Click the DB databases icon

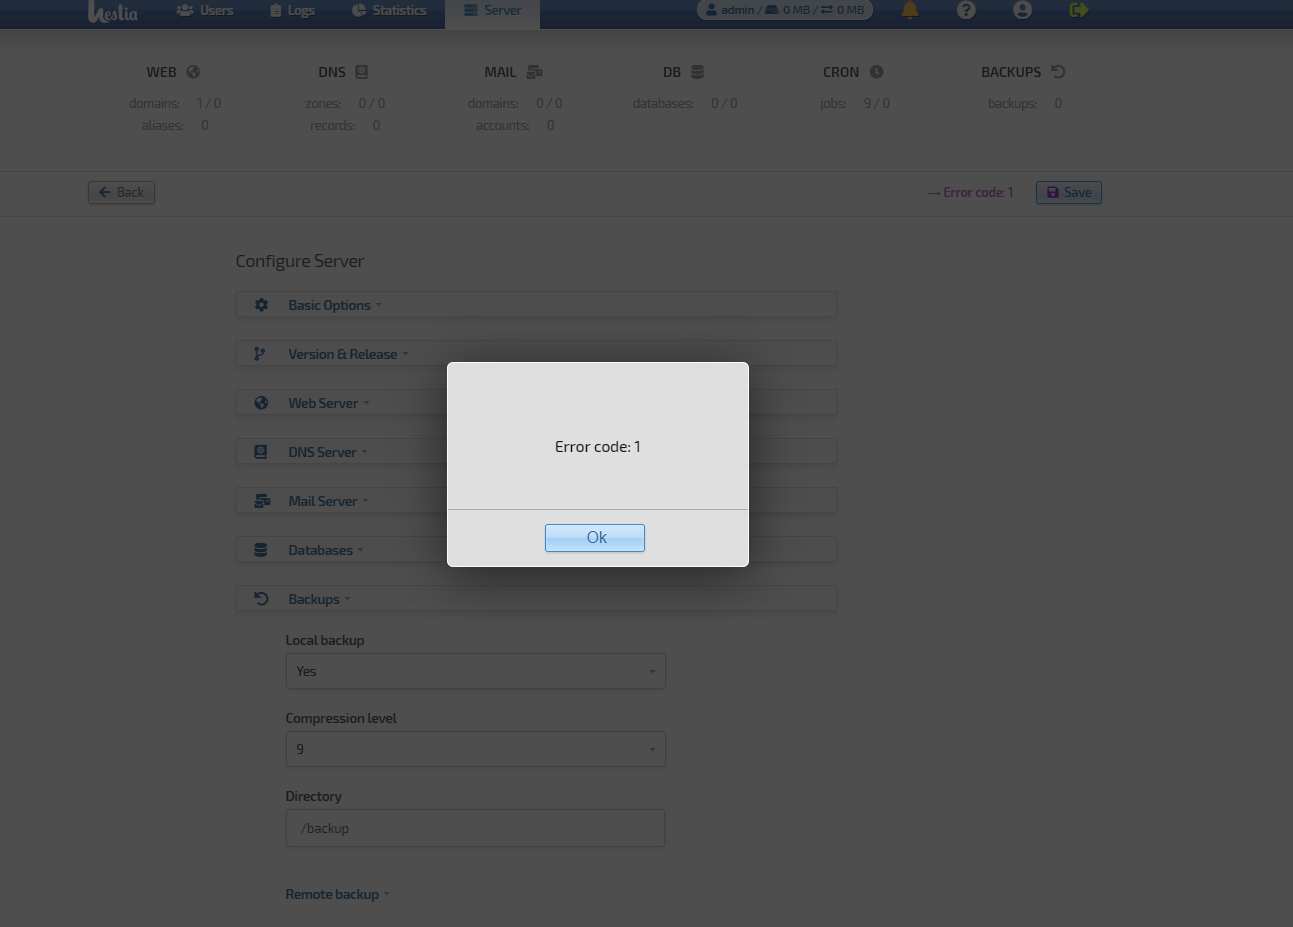click(699, 71)
